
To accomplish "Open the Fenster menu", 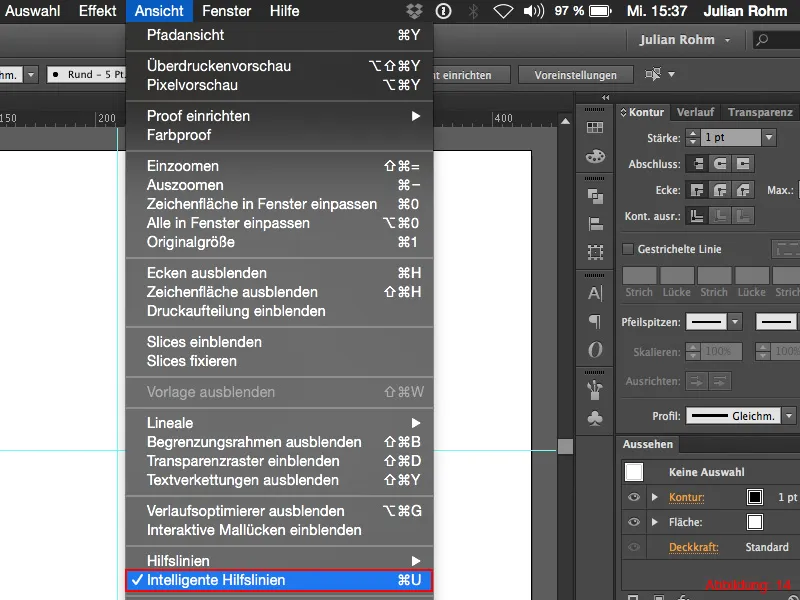I will 227,11.
